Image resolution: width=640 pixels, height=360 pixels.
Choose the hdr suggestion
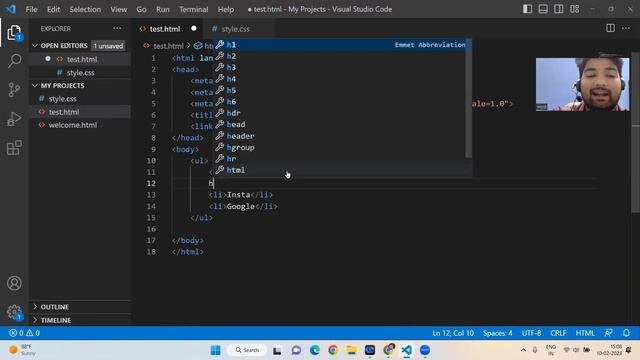[x=341, y=113]
